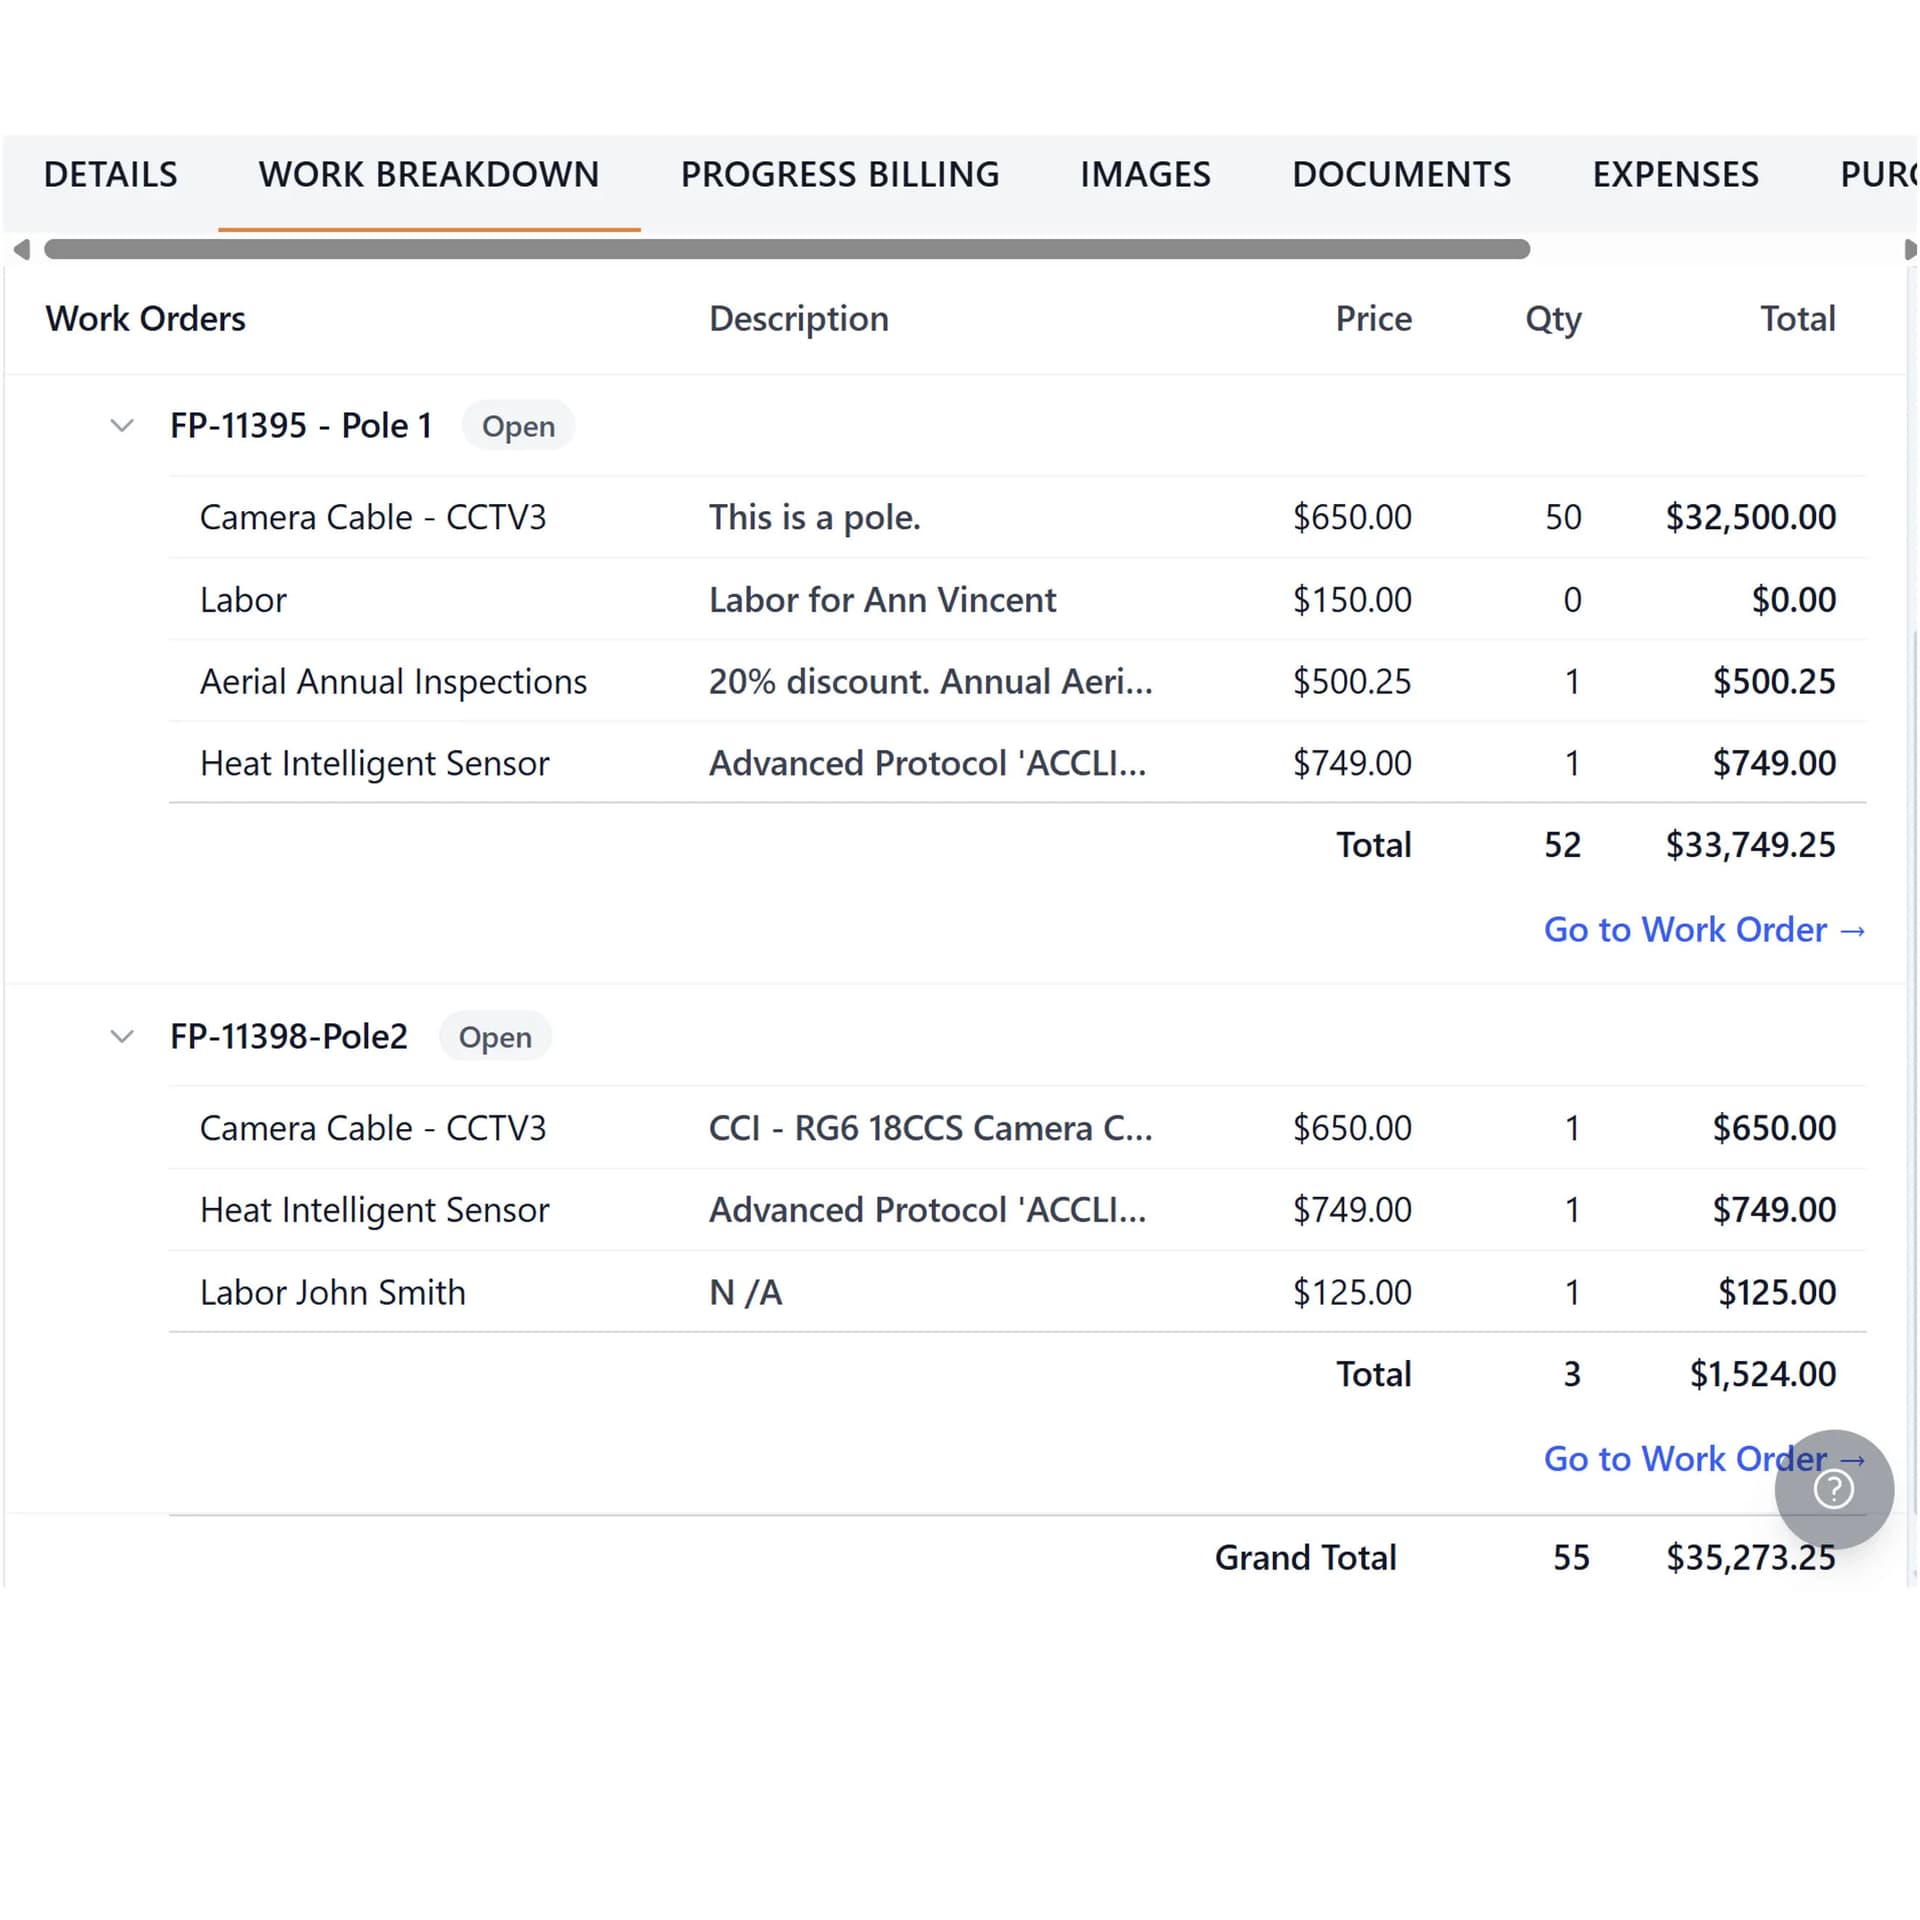1920x1920 pixels.
Task: Select the WORK BREAKDOWN tab
Action: (429, 175)
